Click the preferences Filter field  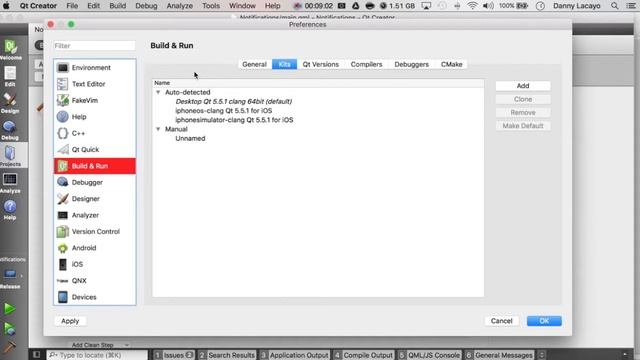click(94, 46)
